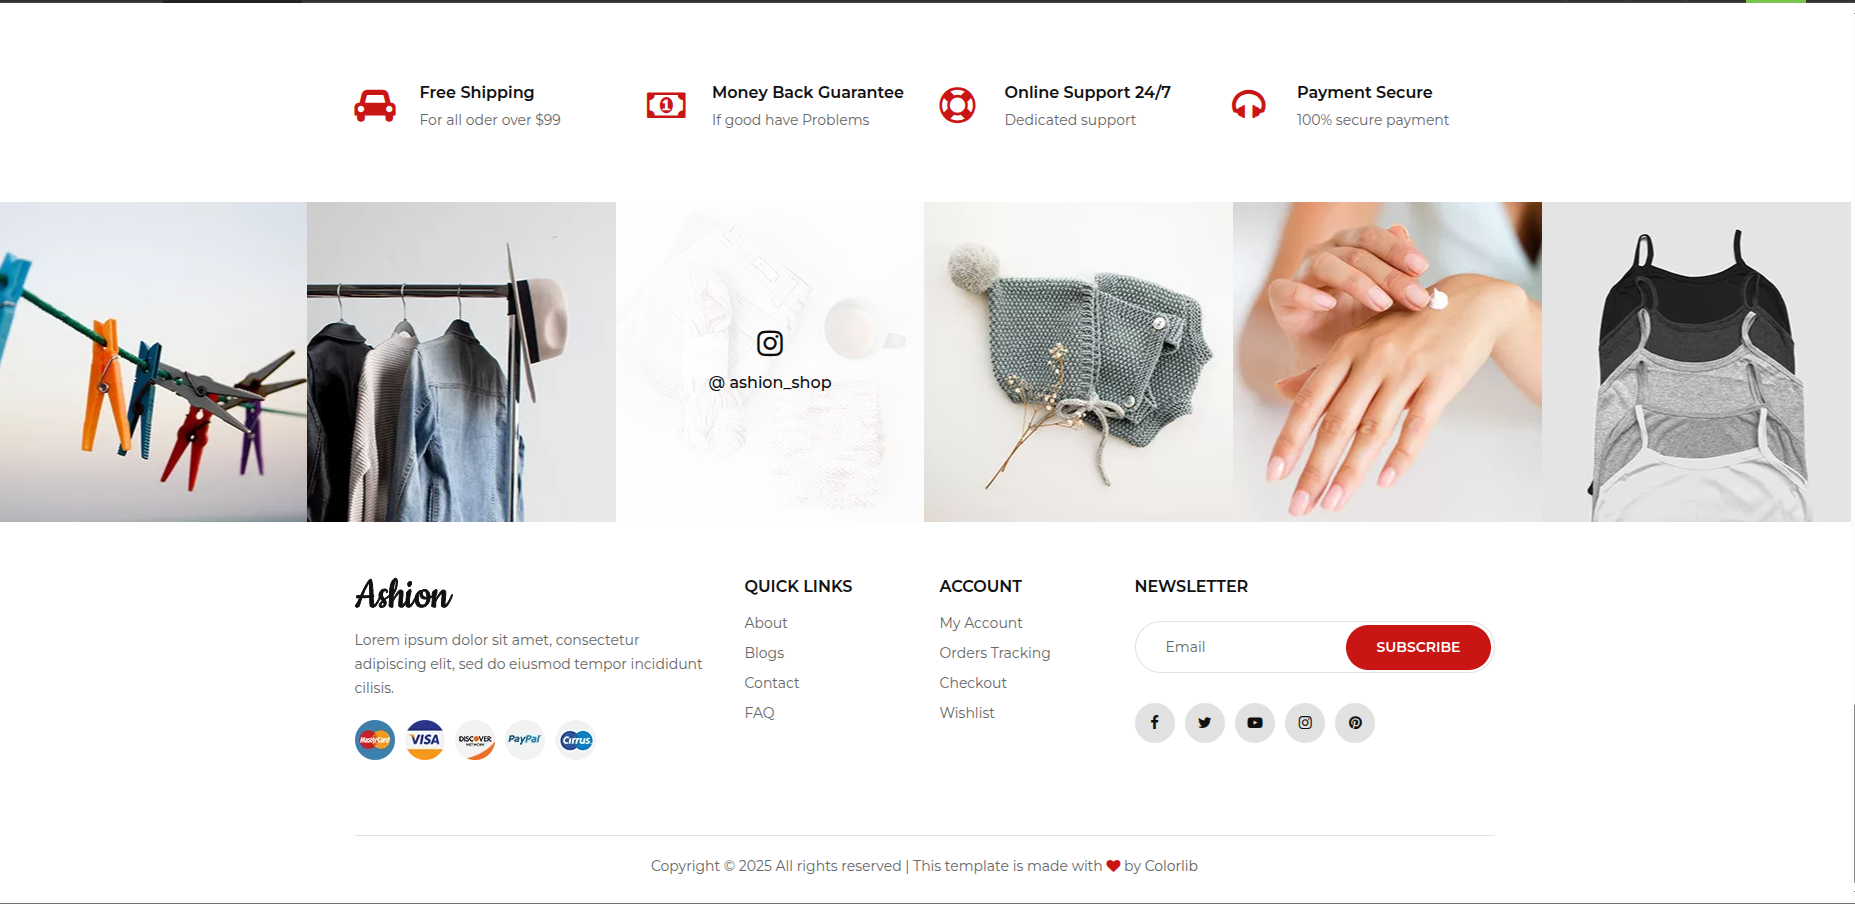Click the VISA payment icon
Image resolution: width=1855 pixels, height=904 pixels.
425,740
